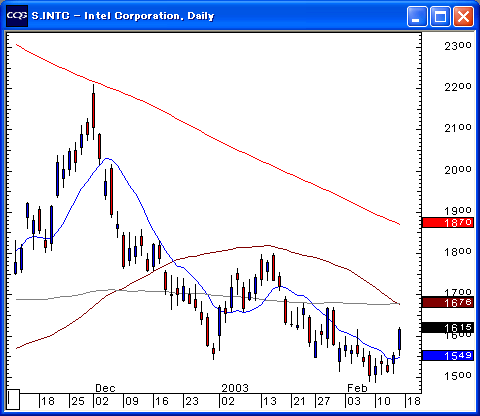
Task: Click the red 1870 moving average label
Action: [448, 222]
